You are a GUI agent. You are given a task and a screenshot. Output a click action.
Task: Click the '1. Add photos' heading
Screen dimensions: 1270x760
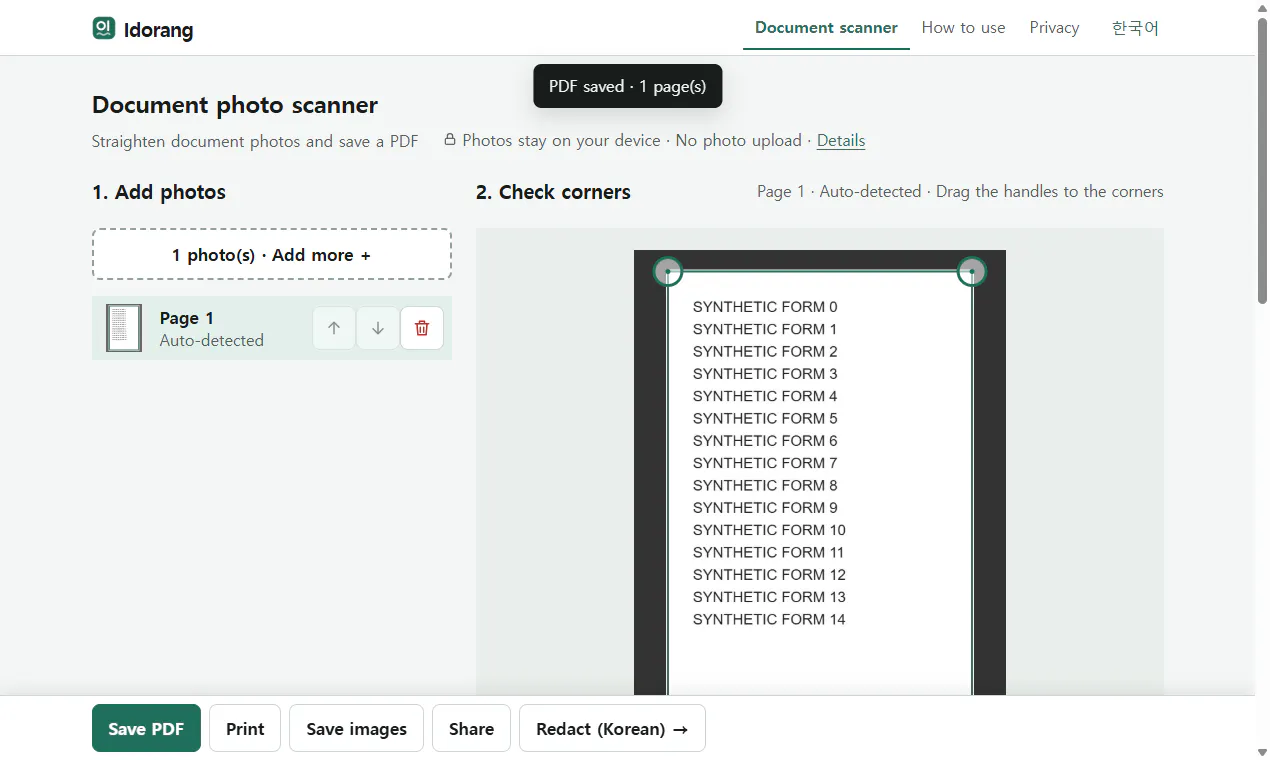[x=159, y=192]
